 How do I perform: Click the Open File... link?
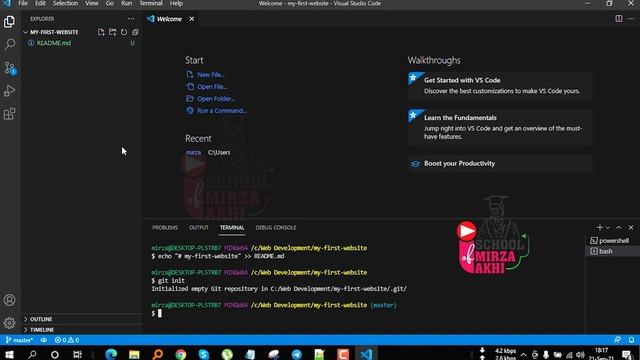pos(212,87)
